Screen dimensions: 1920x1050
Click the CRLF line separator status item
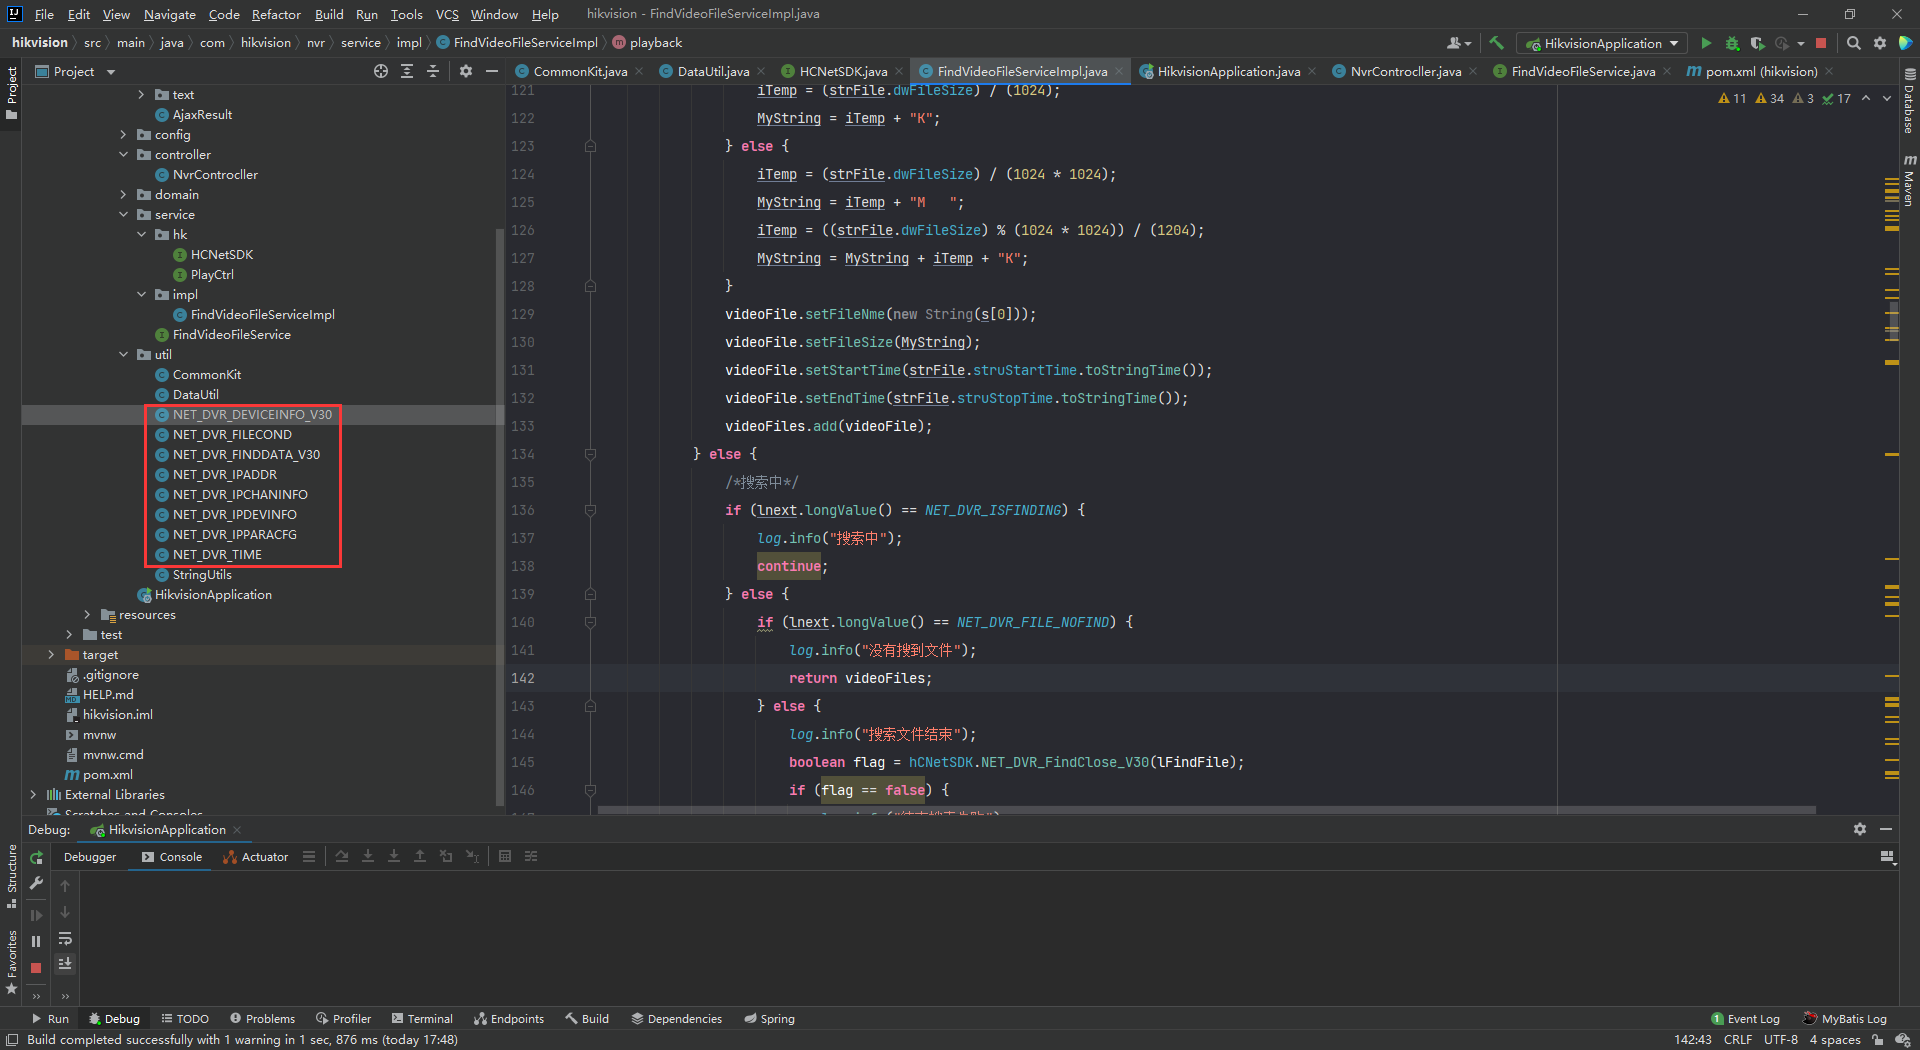(1738, 1040)
